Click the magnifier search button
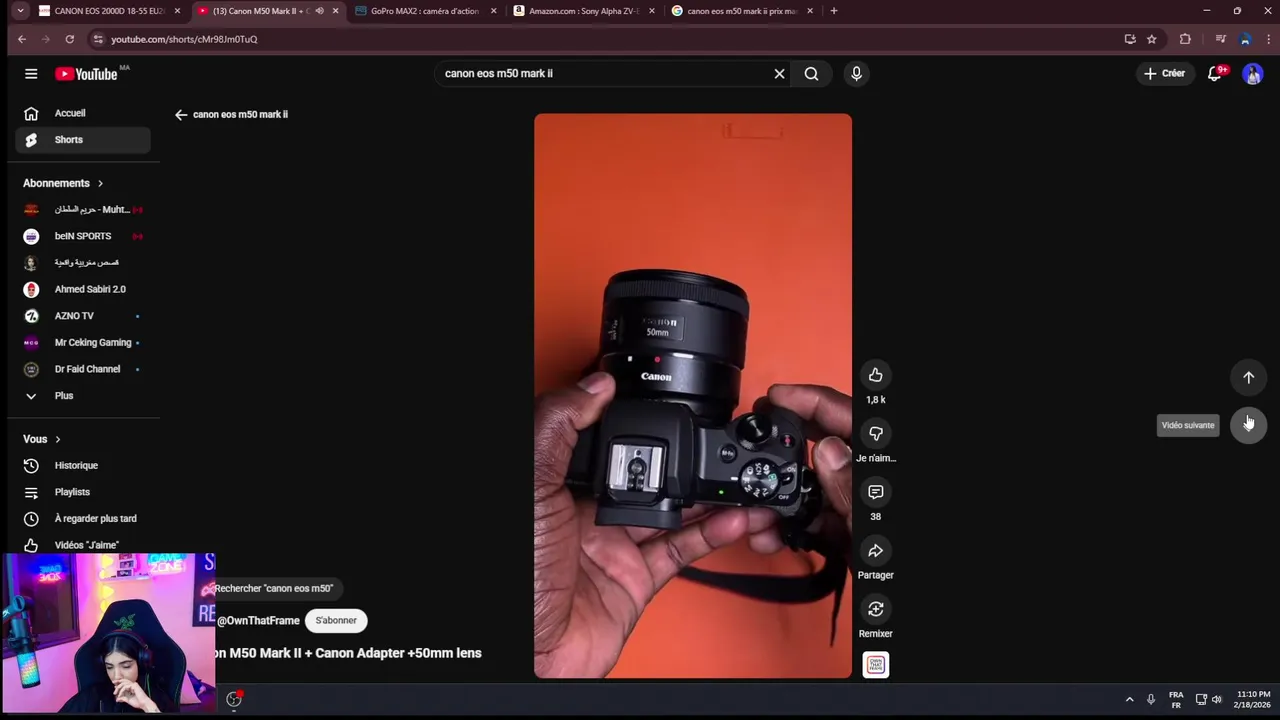The height and width of the screenshot is (720, 1280). pos(811,74)
